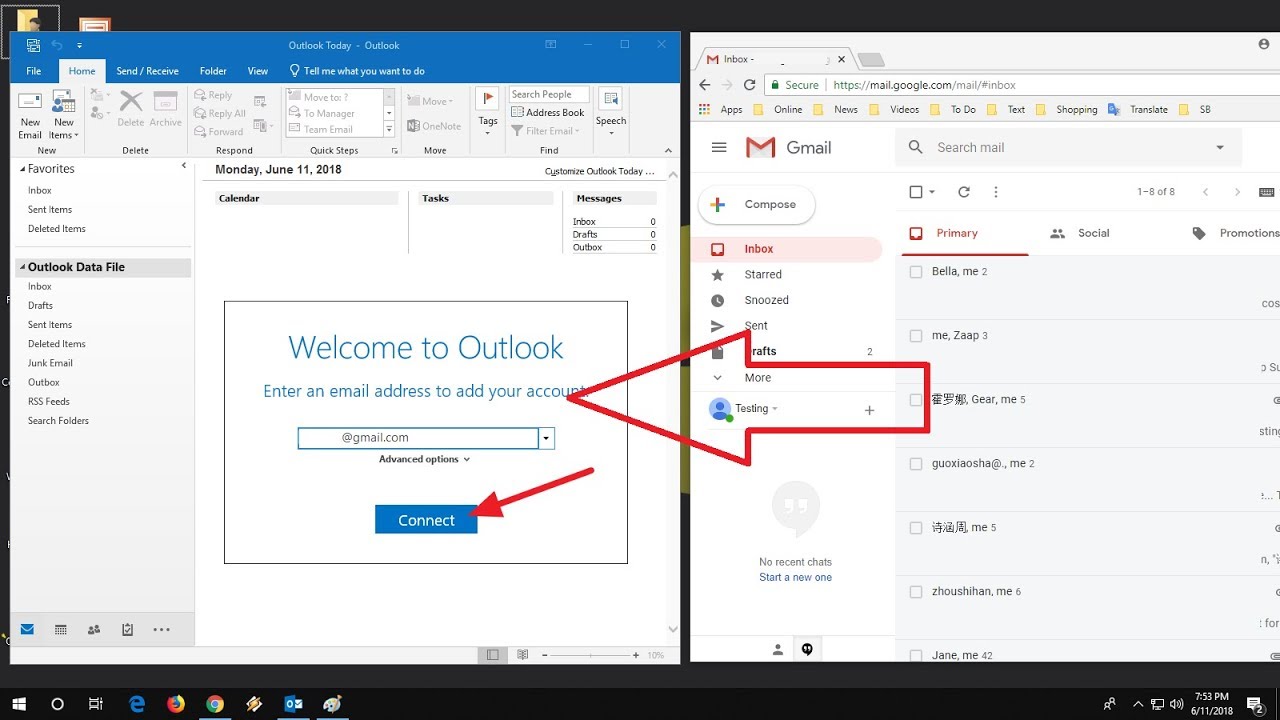This screenshot has width=1280, height=720.
Task: Switch to Mail view in Outlook navigation bar
Action: click(27, 630)
